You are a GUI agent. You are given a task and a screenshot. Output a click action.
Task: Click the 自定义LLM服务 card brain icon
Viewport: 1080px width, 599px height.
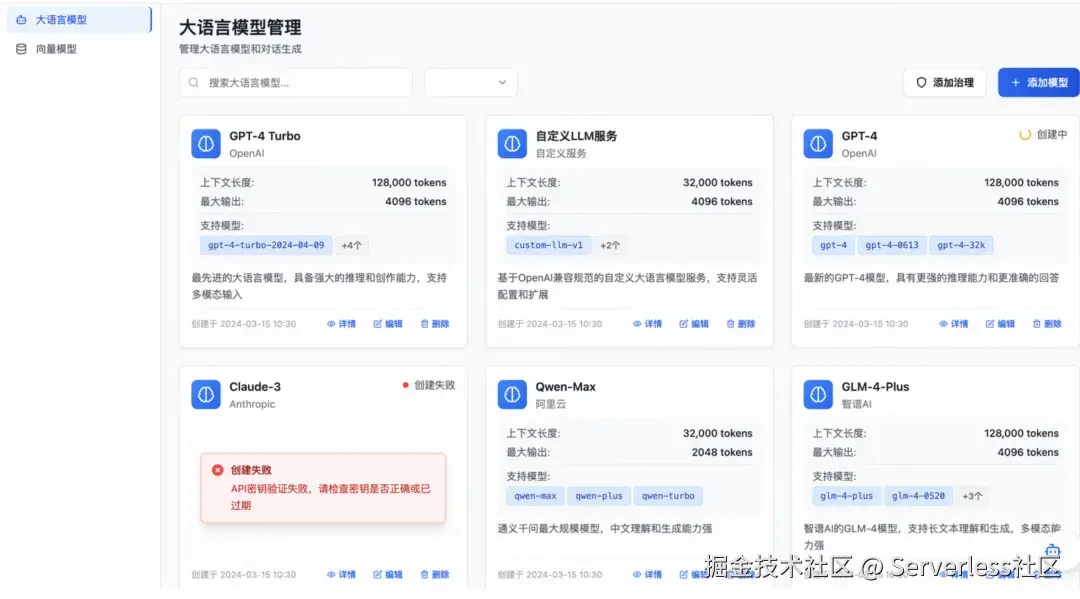coord(512,144)
